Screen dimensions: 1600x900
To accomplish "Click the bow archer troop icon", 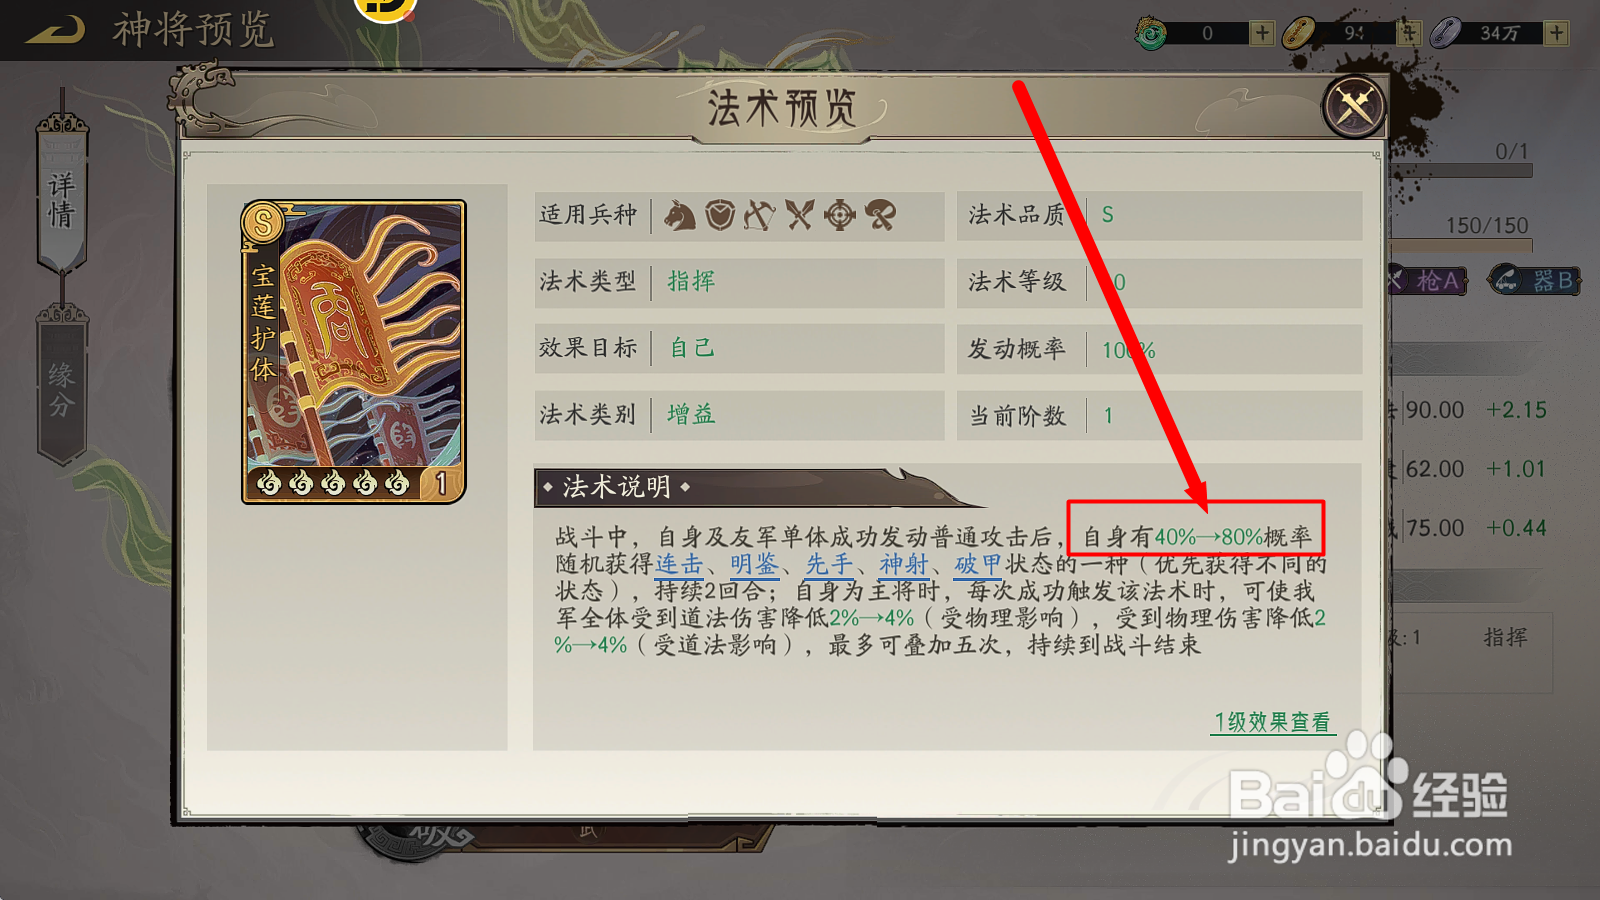I will [x=759, y=215].
